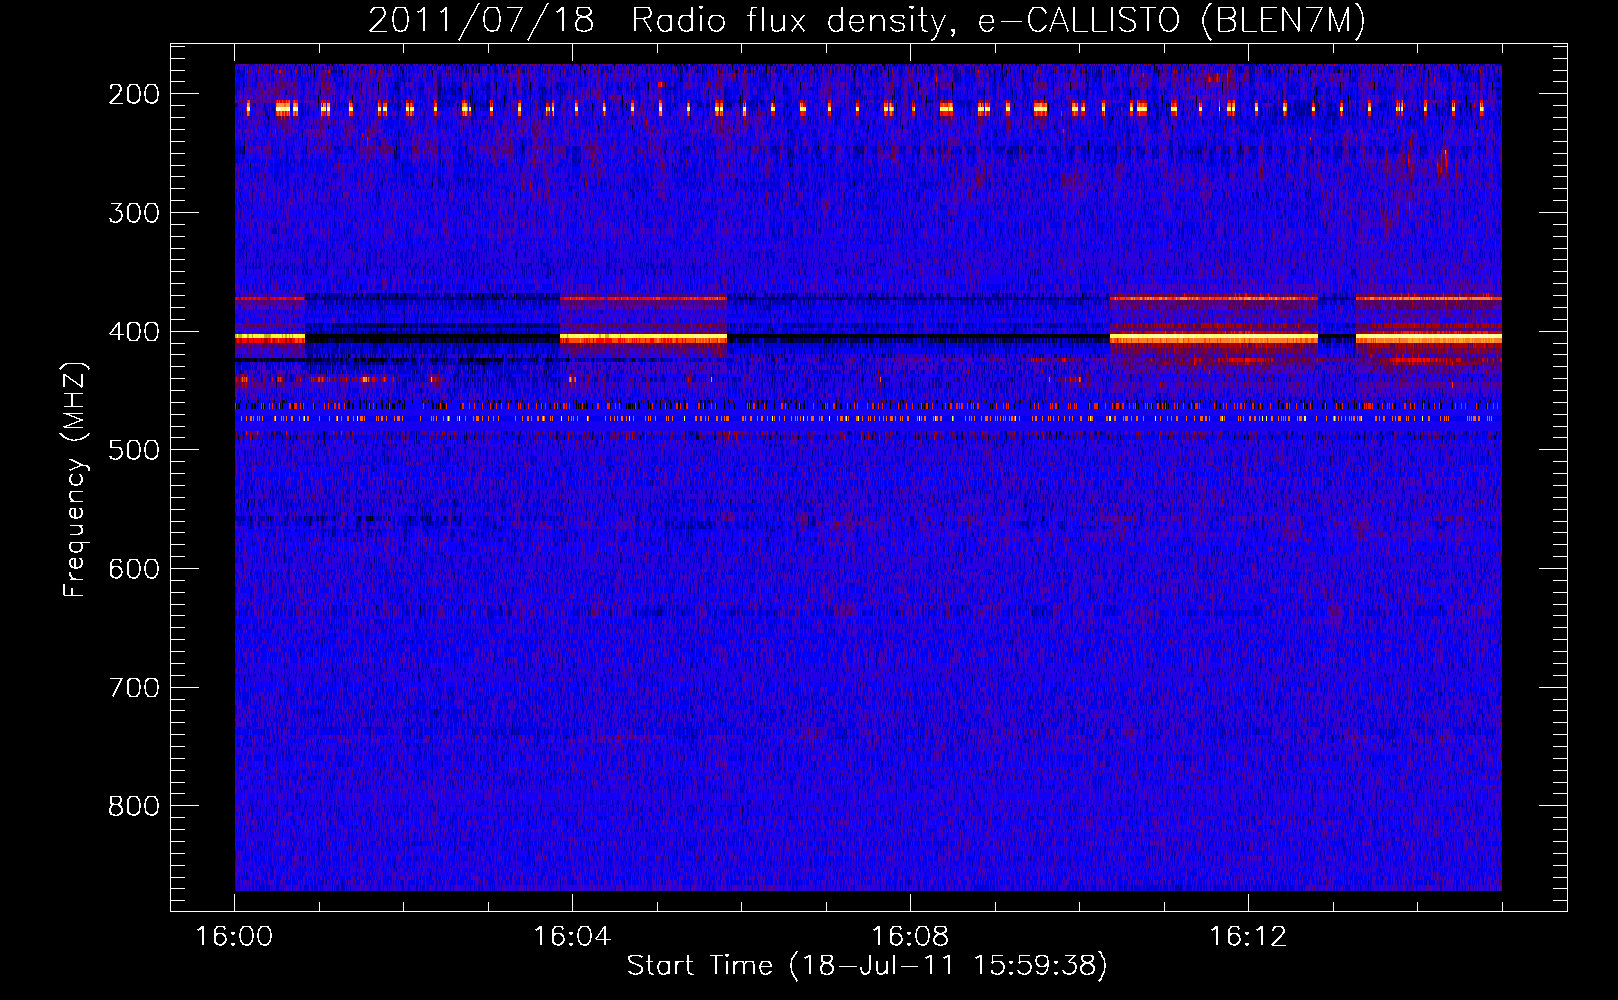Select the 800 frequency tick label

point(134,806)
